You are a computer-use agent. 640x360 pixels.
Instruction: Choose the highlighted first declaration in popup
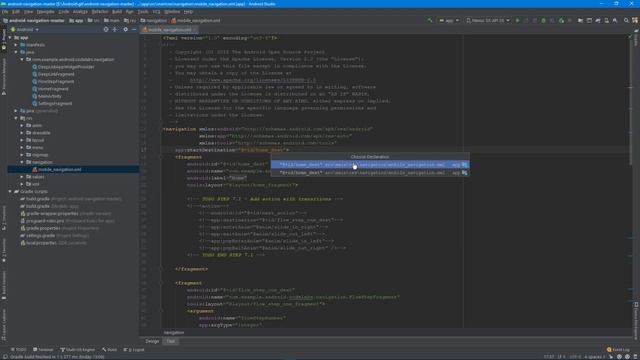pos(370,165)
